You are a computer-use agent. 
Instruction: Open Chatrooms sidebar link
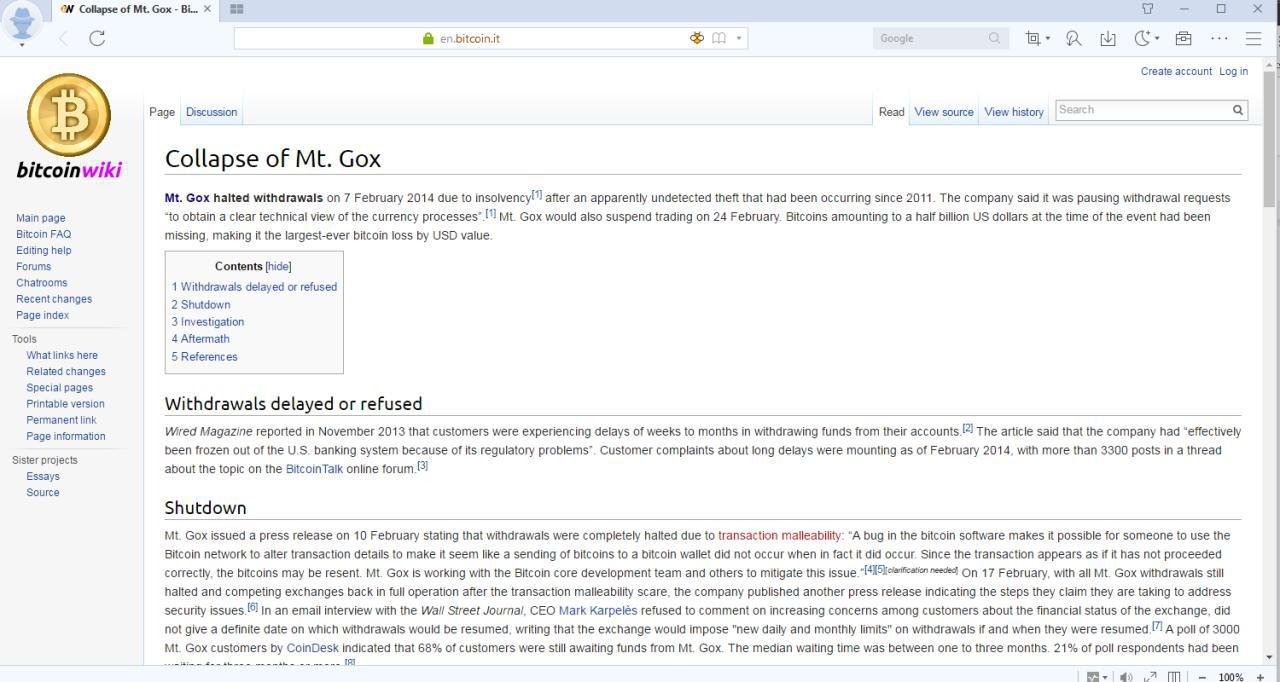click(41, 283)
